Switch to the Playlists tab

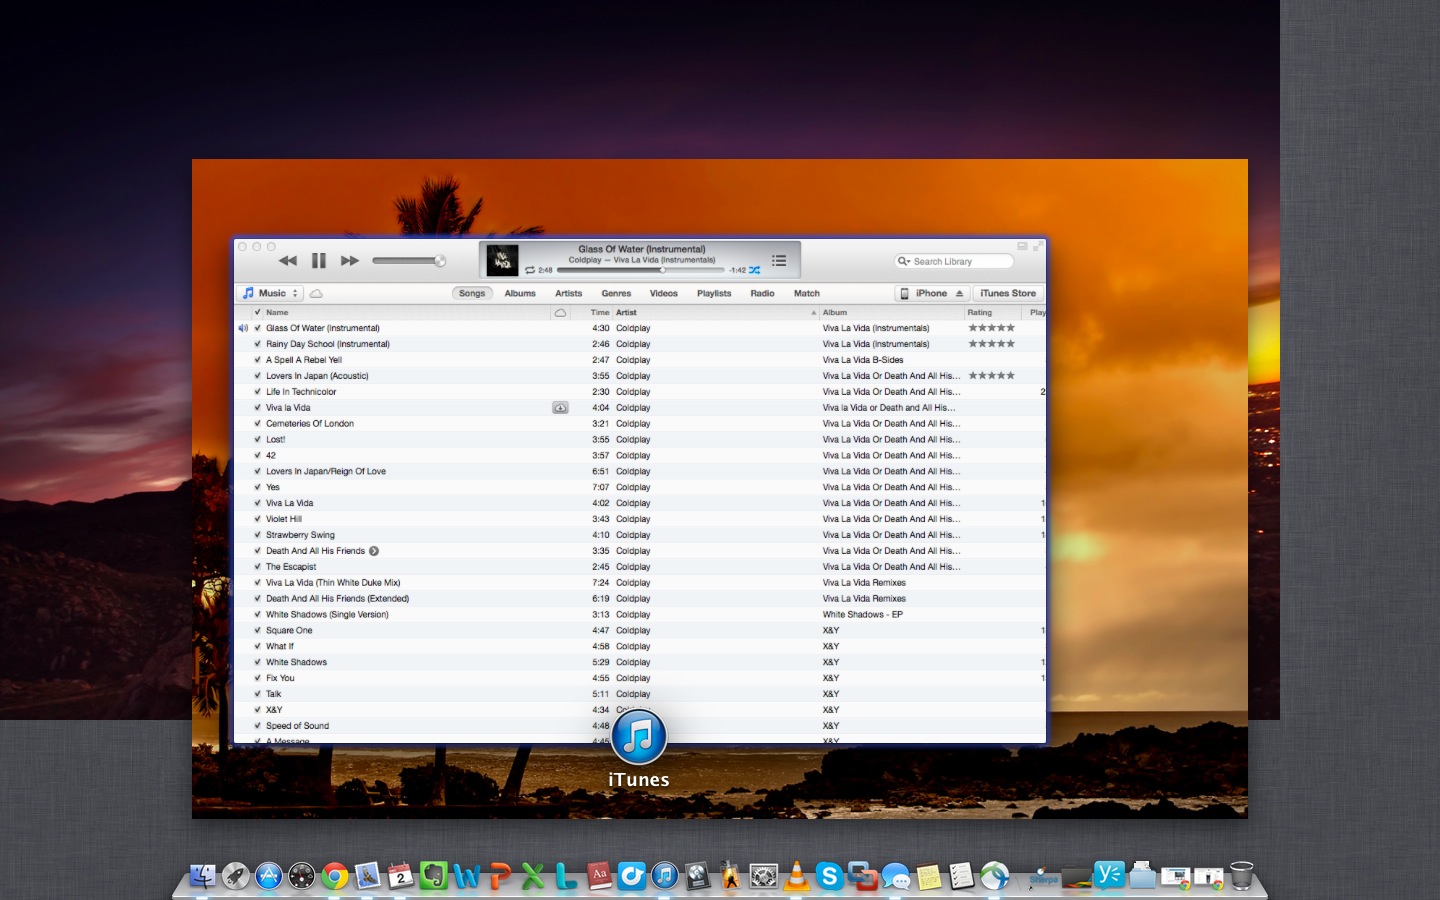tap(714, 294)
